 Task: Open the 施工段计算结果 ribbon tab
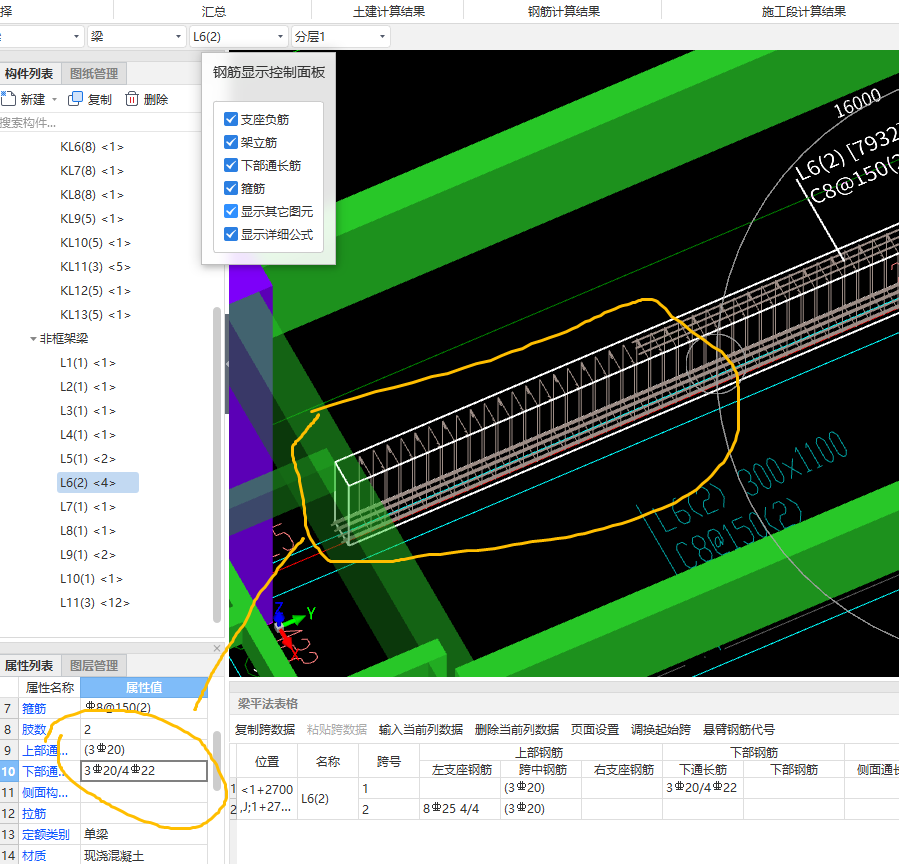pyautogui.click(x=803, y=11)
